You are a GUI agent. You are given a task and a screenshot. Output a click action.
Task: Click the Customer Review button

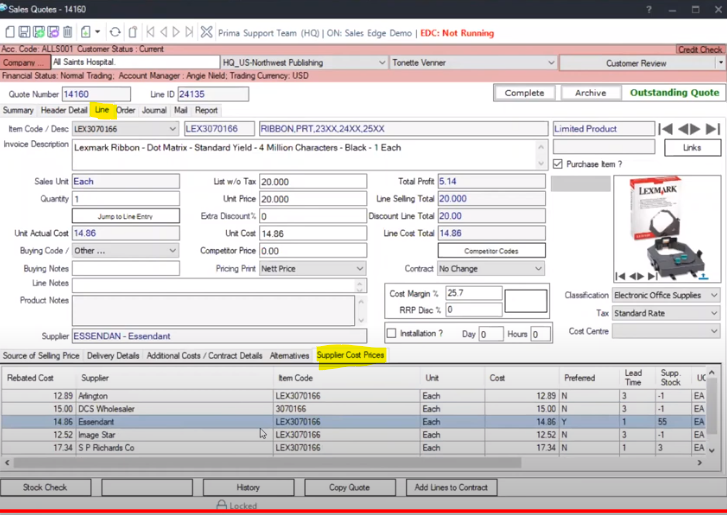point(636,63)
